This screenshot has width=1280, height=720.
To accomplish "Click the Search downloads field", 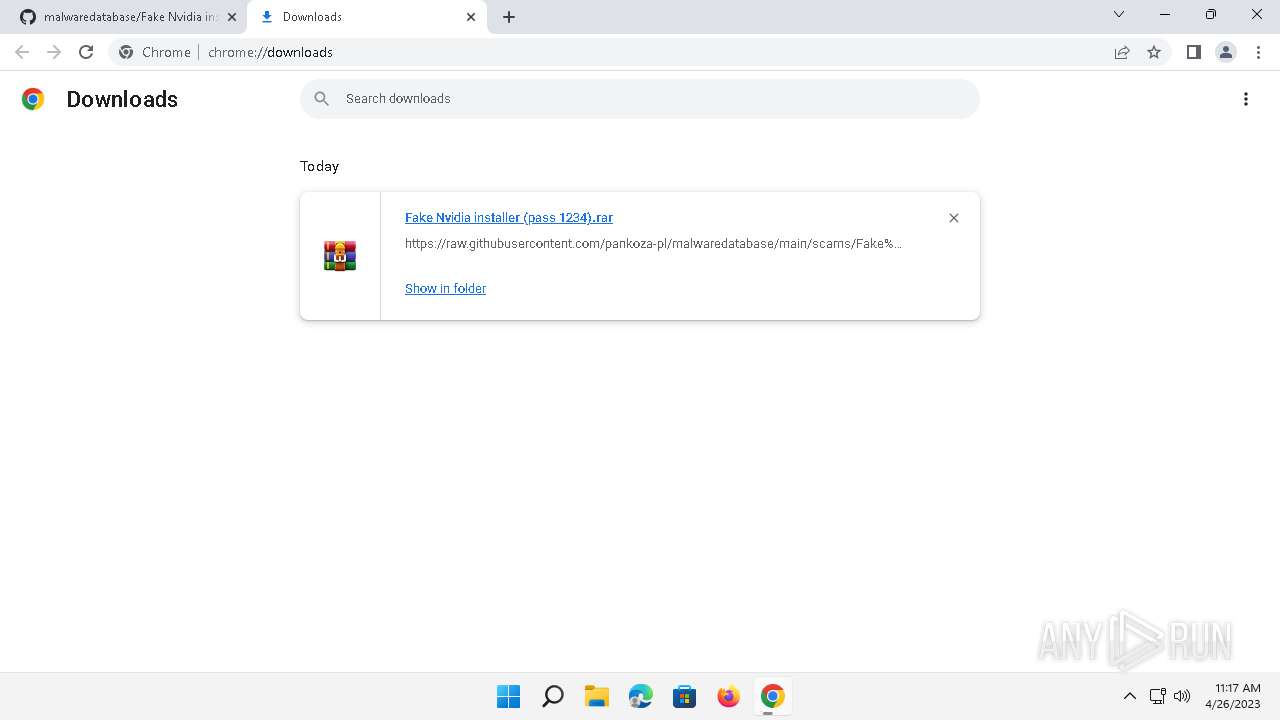I will click(640, 99).
